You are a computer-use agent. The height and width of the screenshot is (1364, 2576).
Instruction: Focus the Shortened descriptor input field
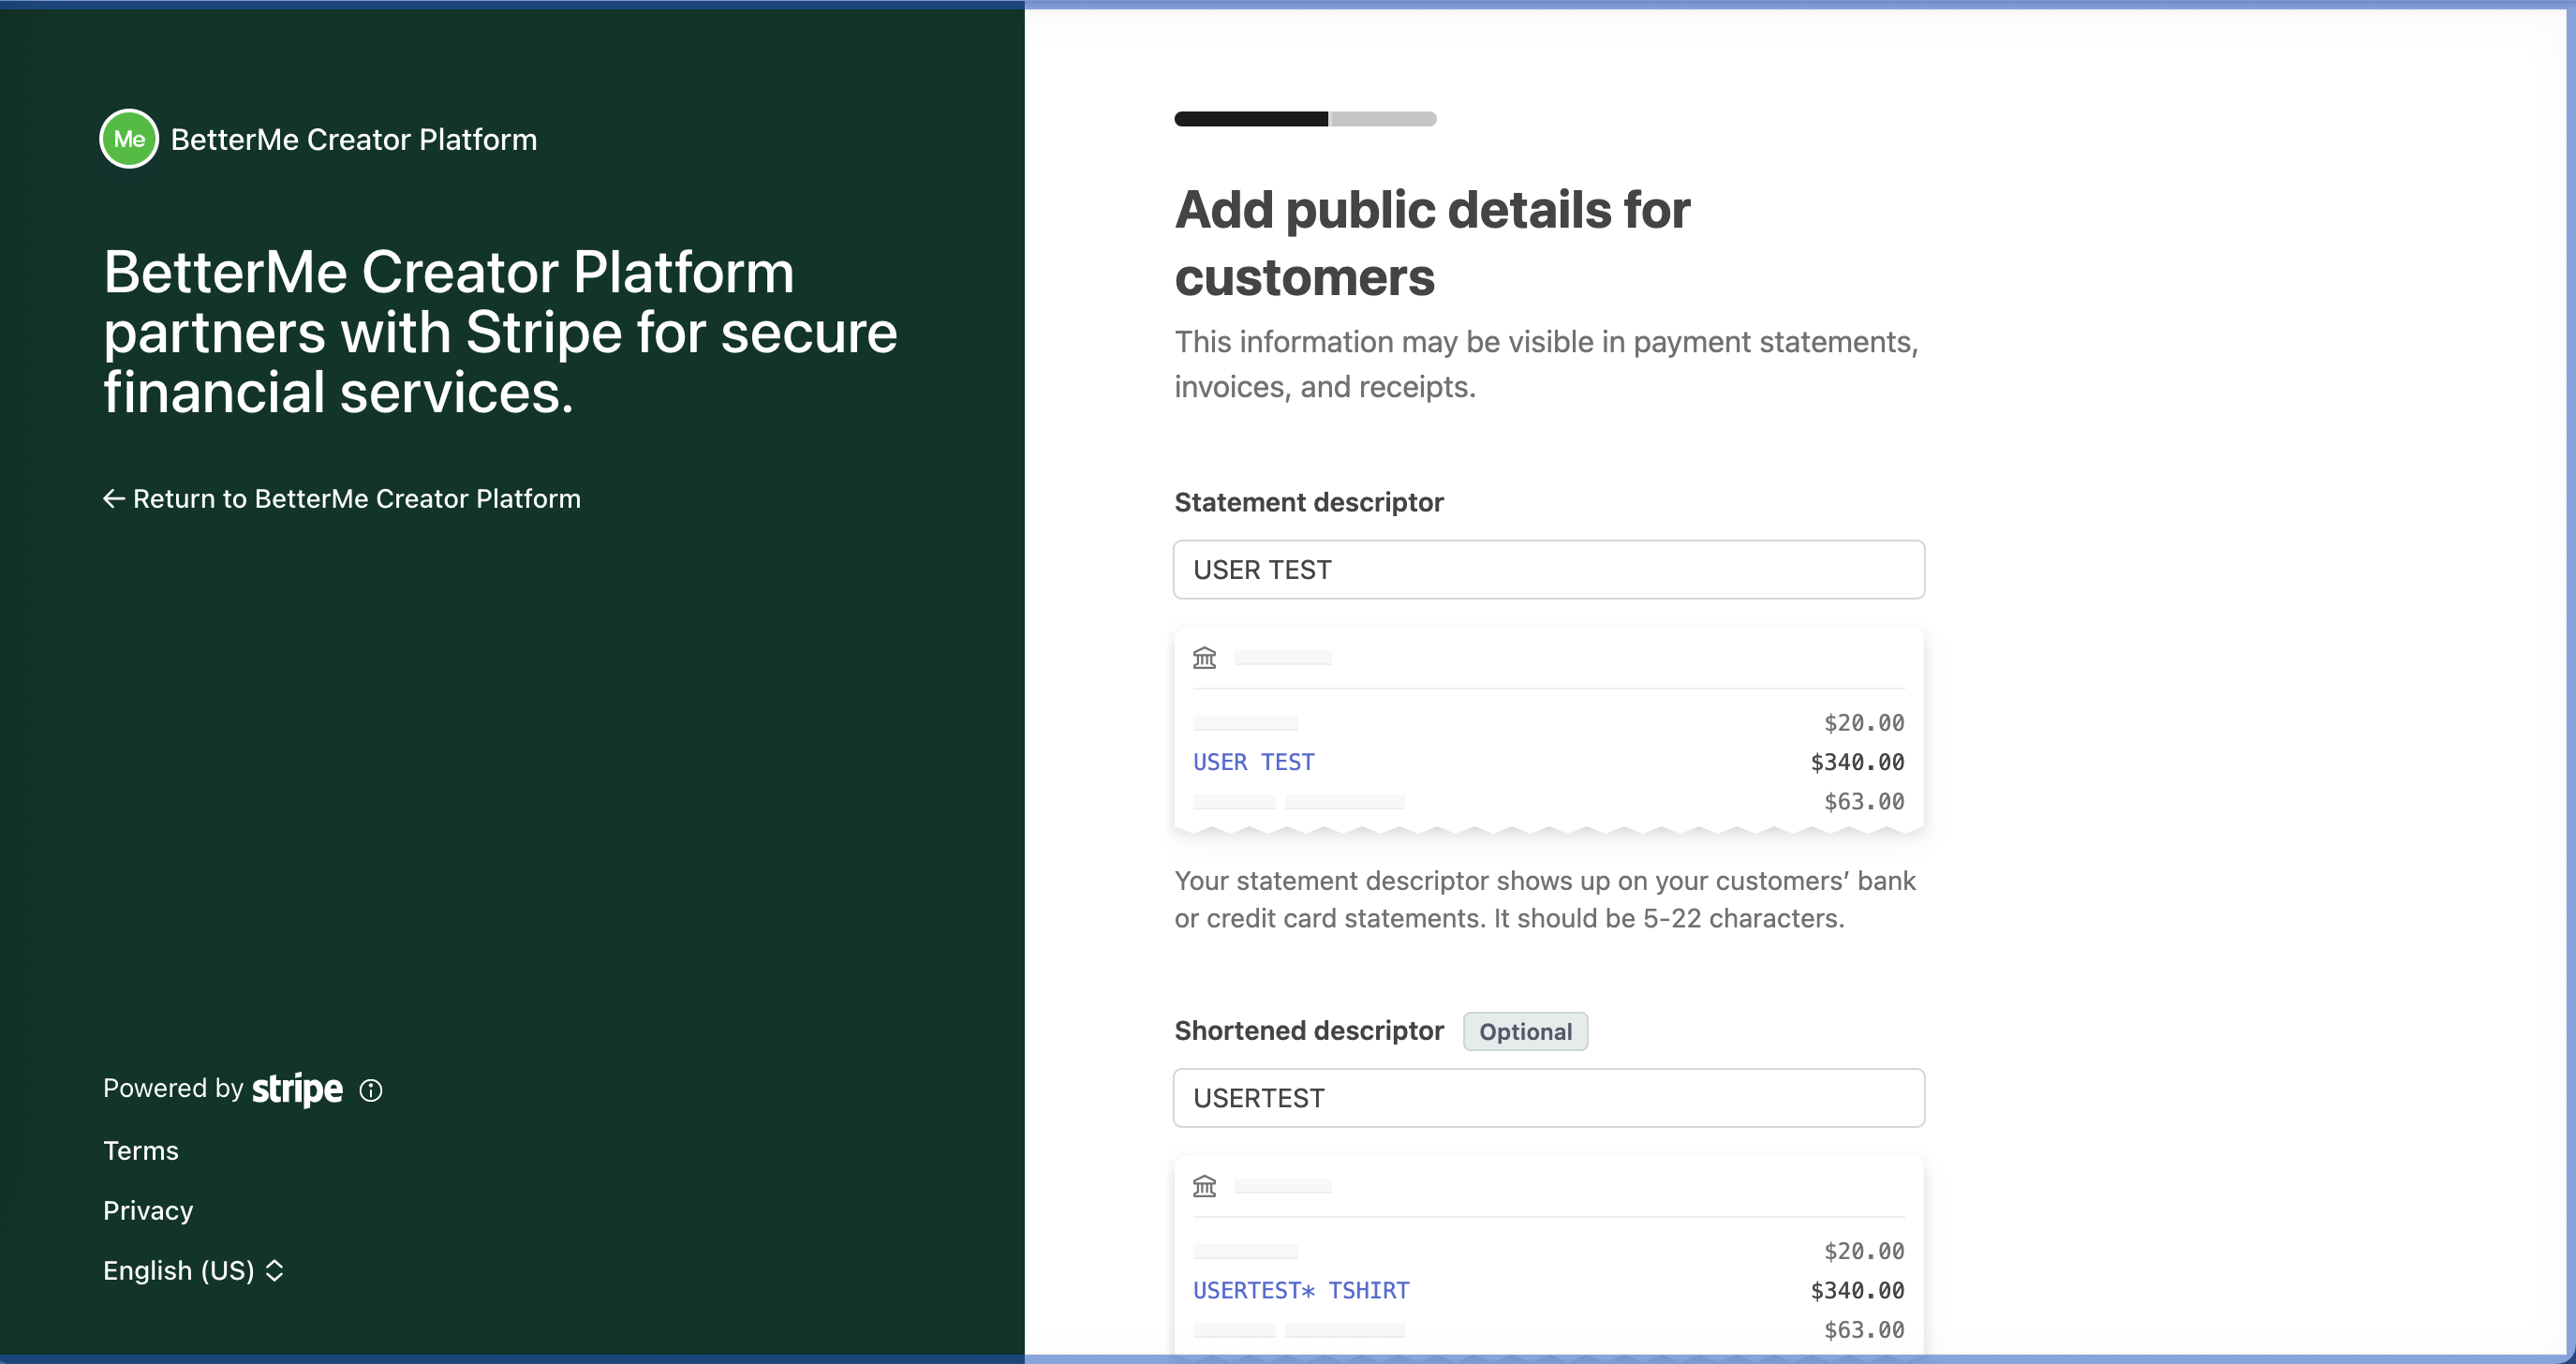(x=1549, y=1098)
